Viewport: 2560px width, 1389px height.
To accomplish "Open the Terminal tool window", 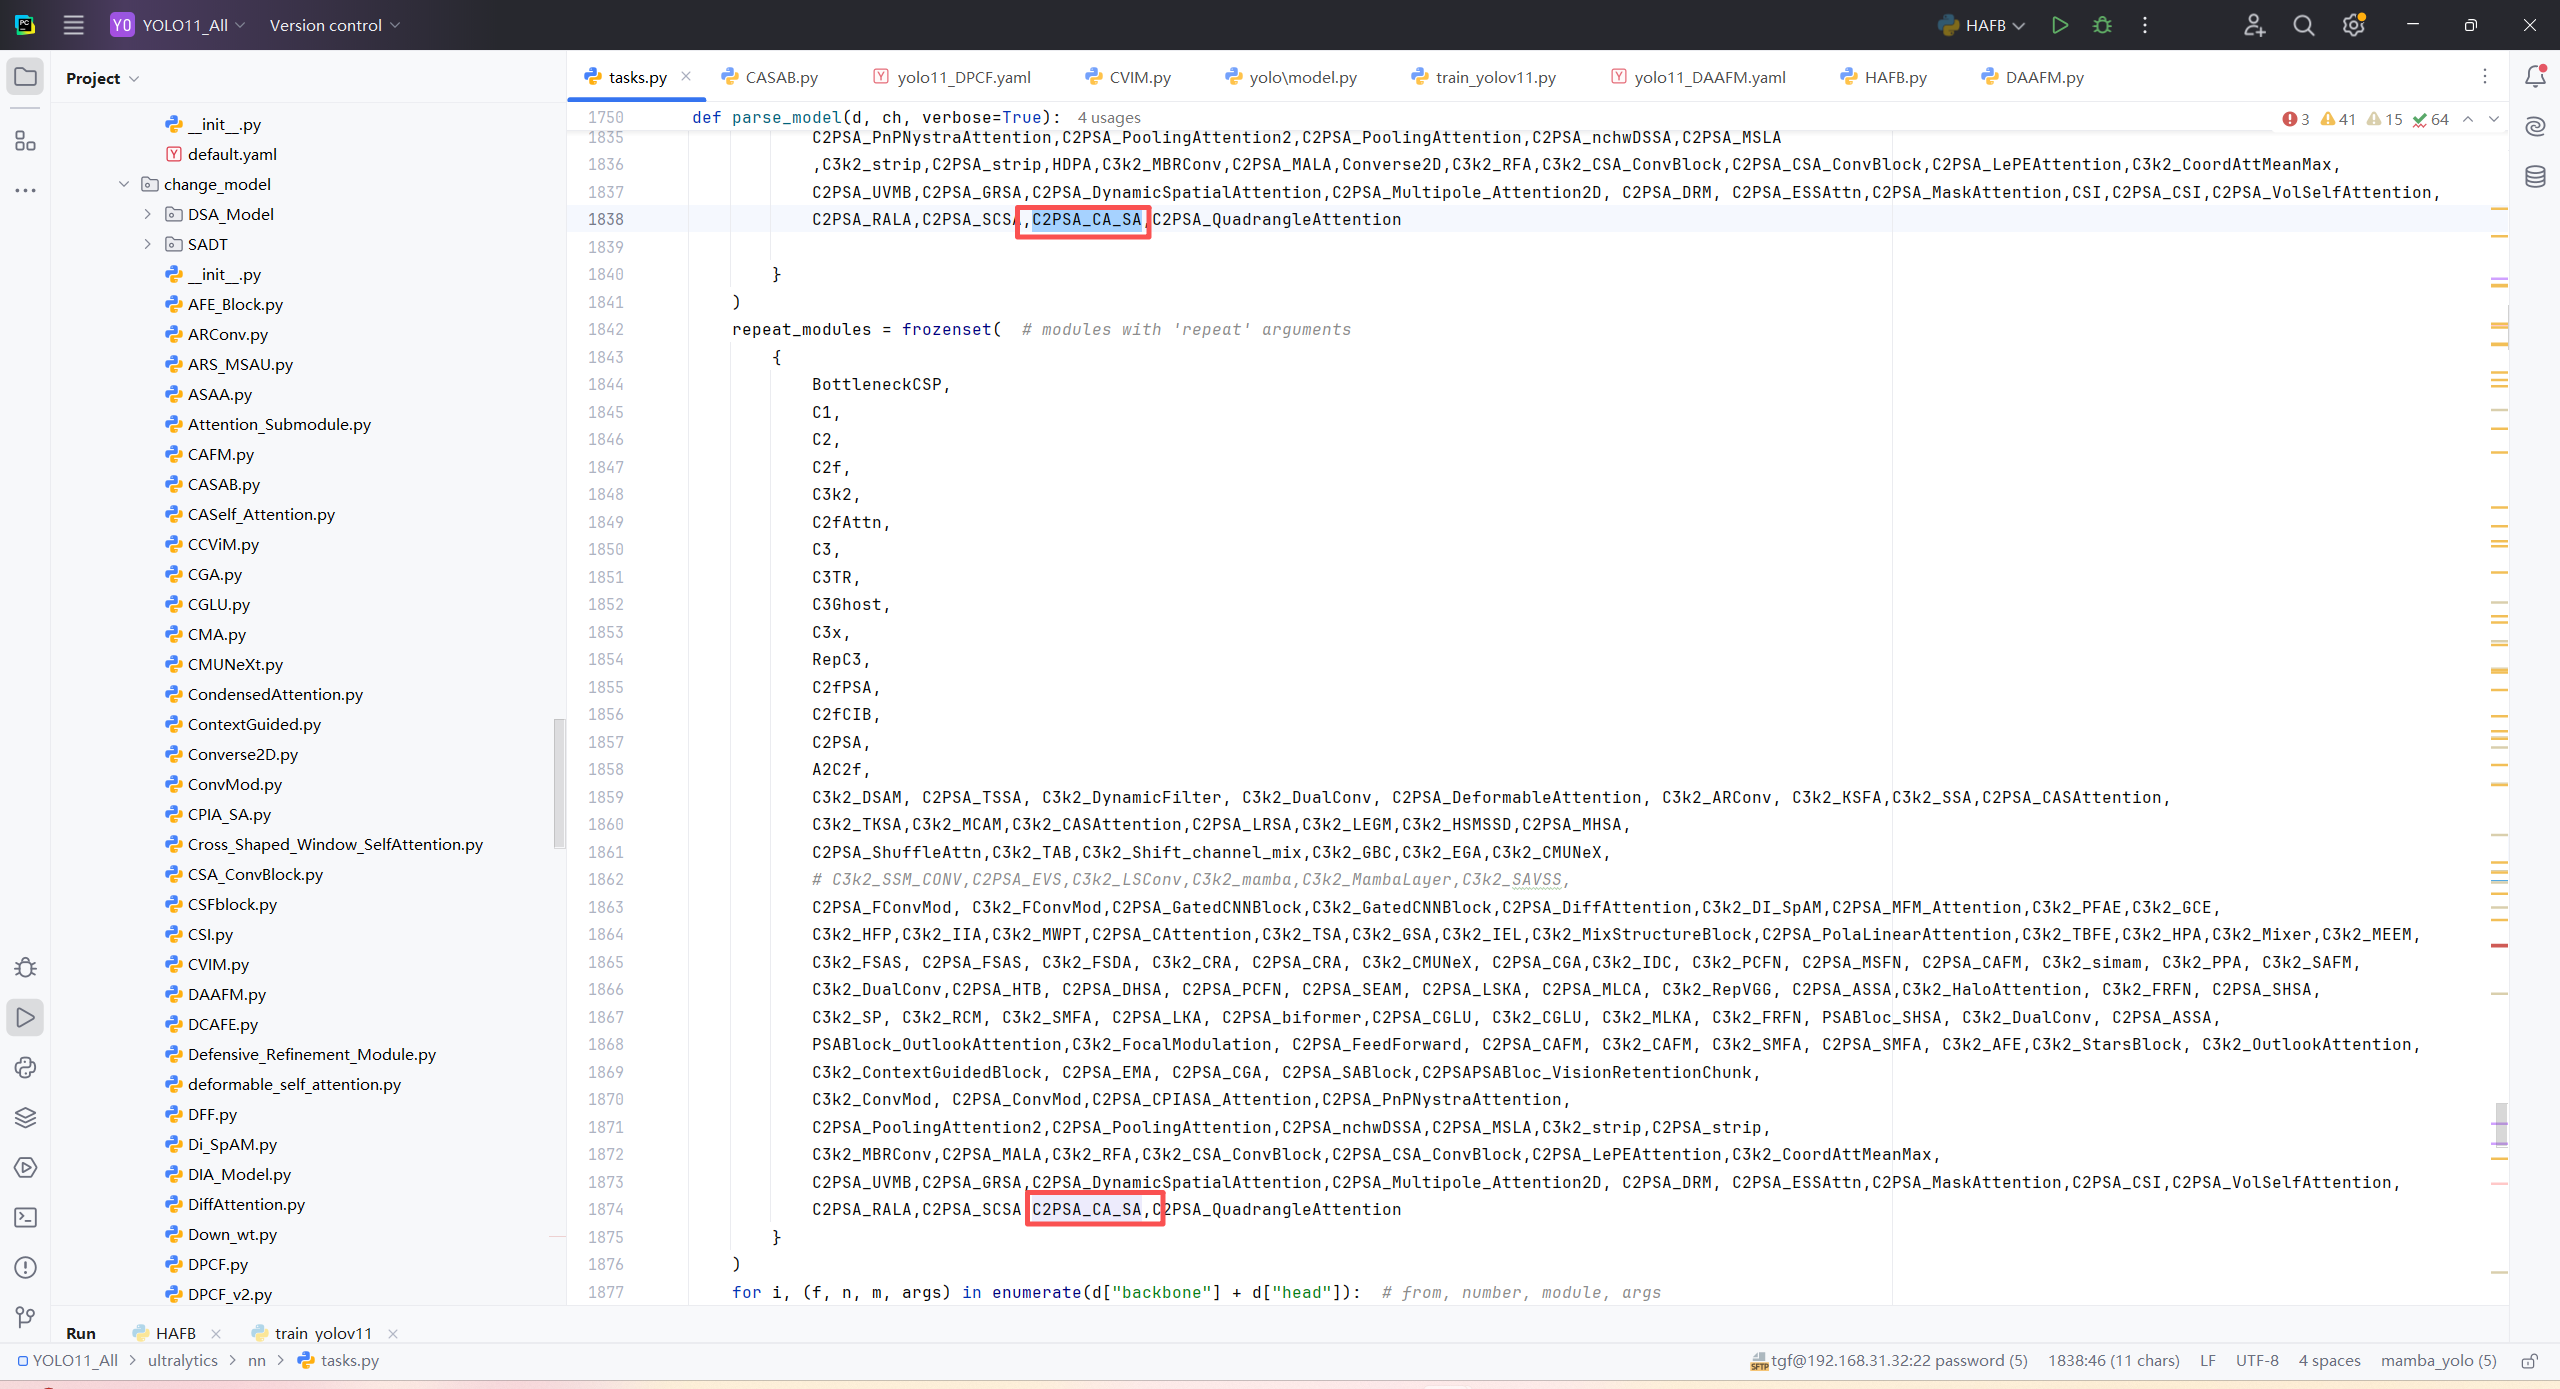I will [26, 1217].
